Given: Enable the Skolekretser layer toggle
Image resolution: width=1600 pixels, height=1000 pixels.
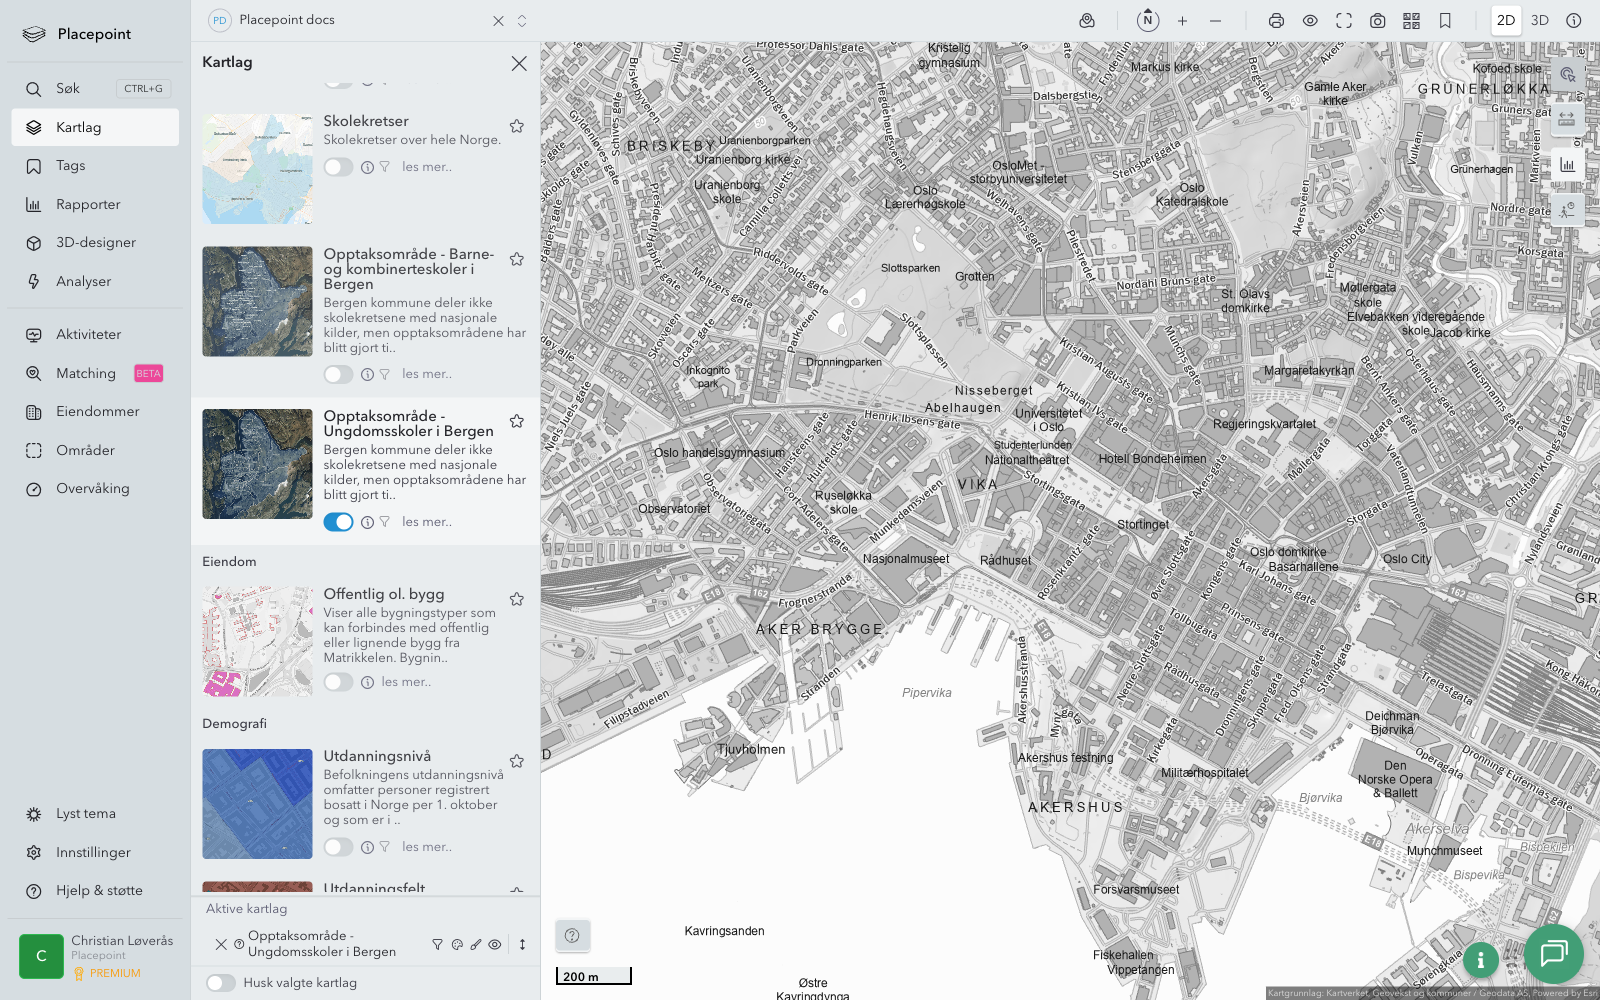Looking at the screenshot, I should pos(338,167).
